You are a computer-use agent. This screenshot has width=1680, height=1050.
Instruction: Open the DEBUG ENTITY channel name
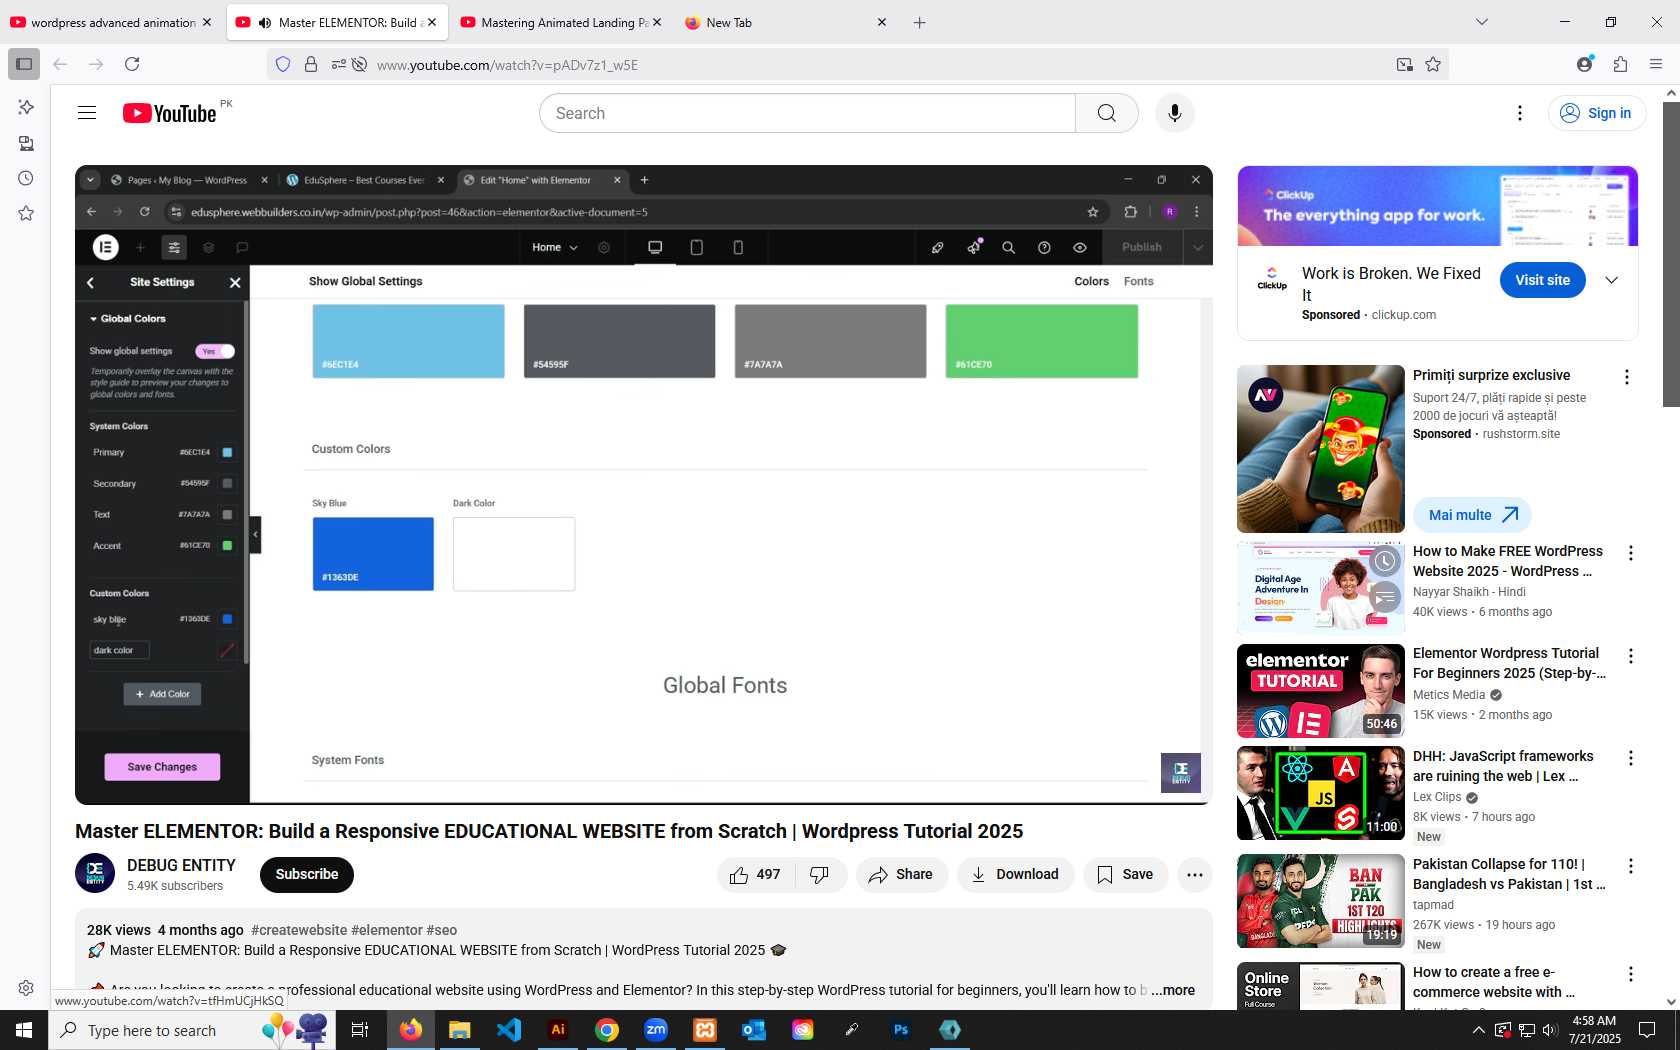[181, 866]
